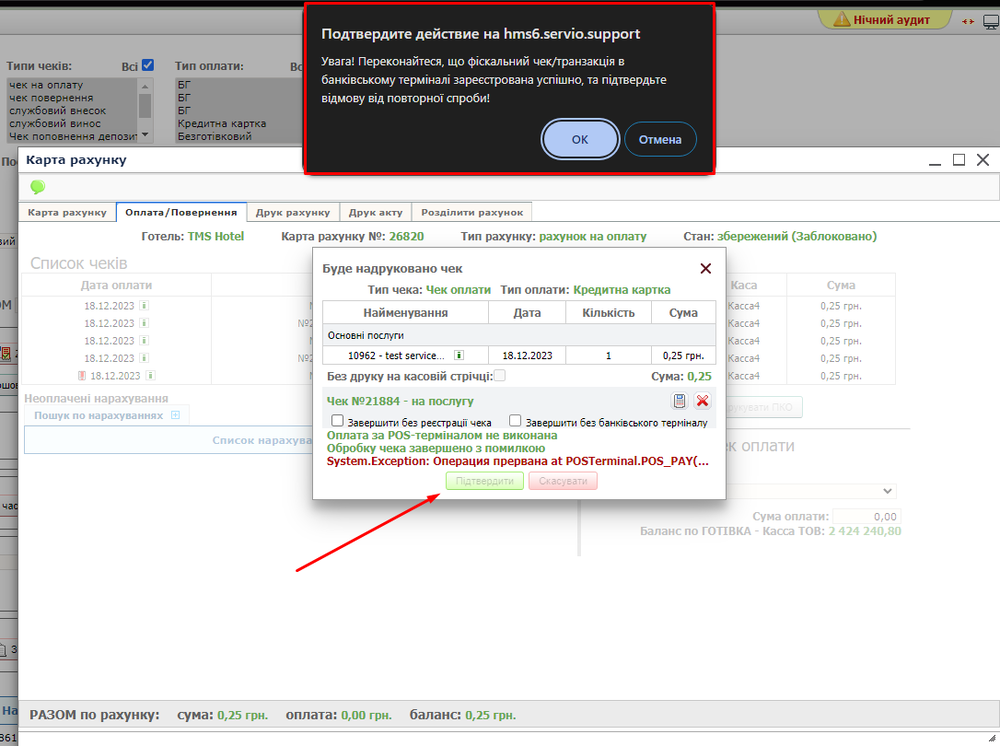This screenshot has height=746, width=1000.
Task: Switch to the 'Друк рахунку' tab
Action: point(293,212)
